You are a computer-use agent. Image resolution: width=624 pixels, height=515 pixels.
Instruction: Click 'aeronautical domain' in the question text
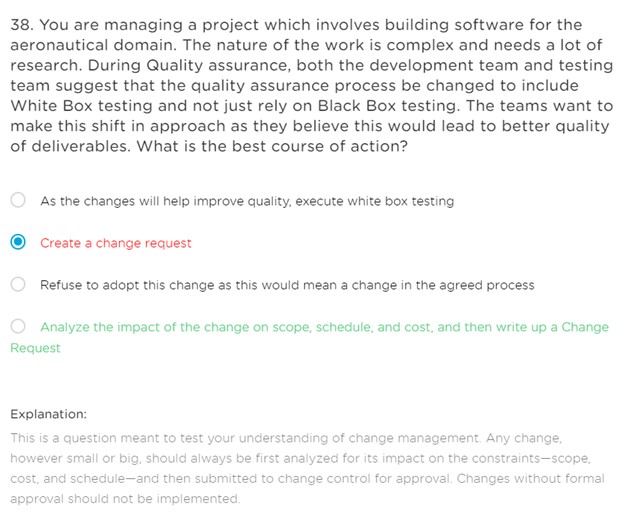(x=93, y=45)
